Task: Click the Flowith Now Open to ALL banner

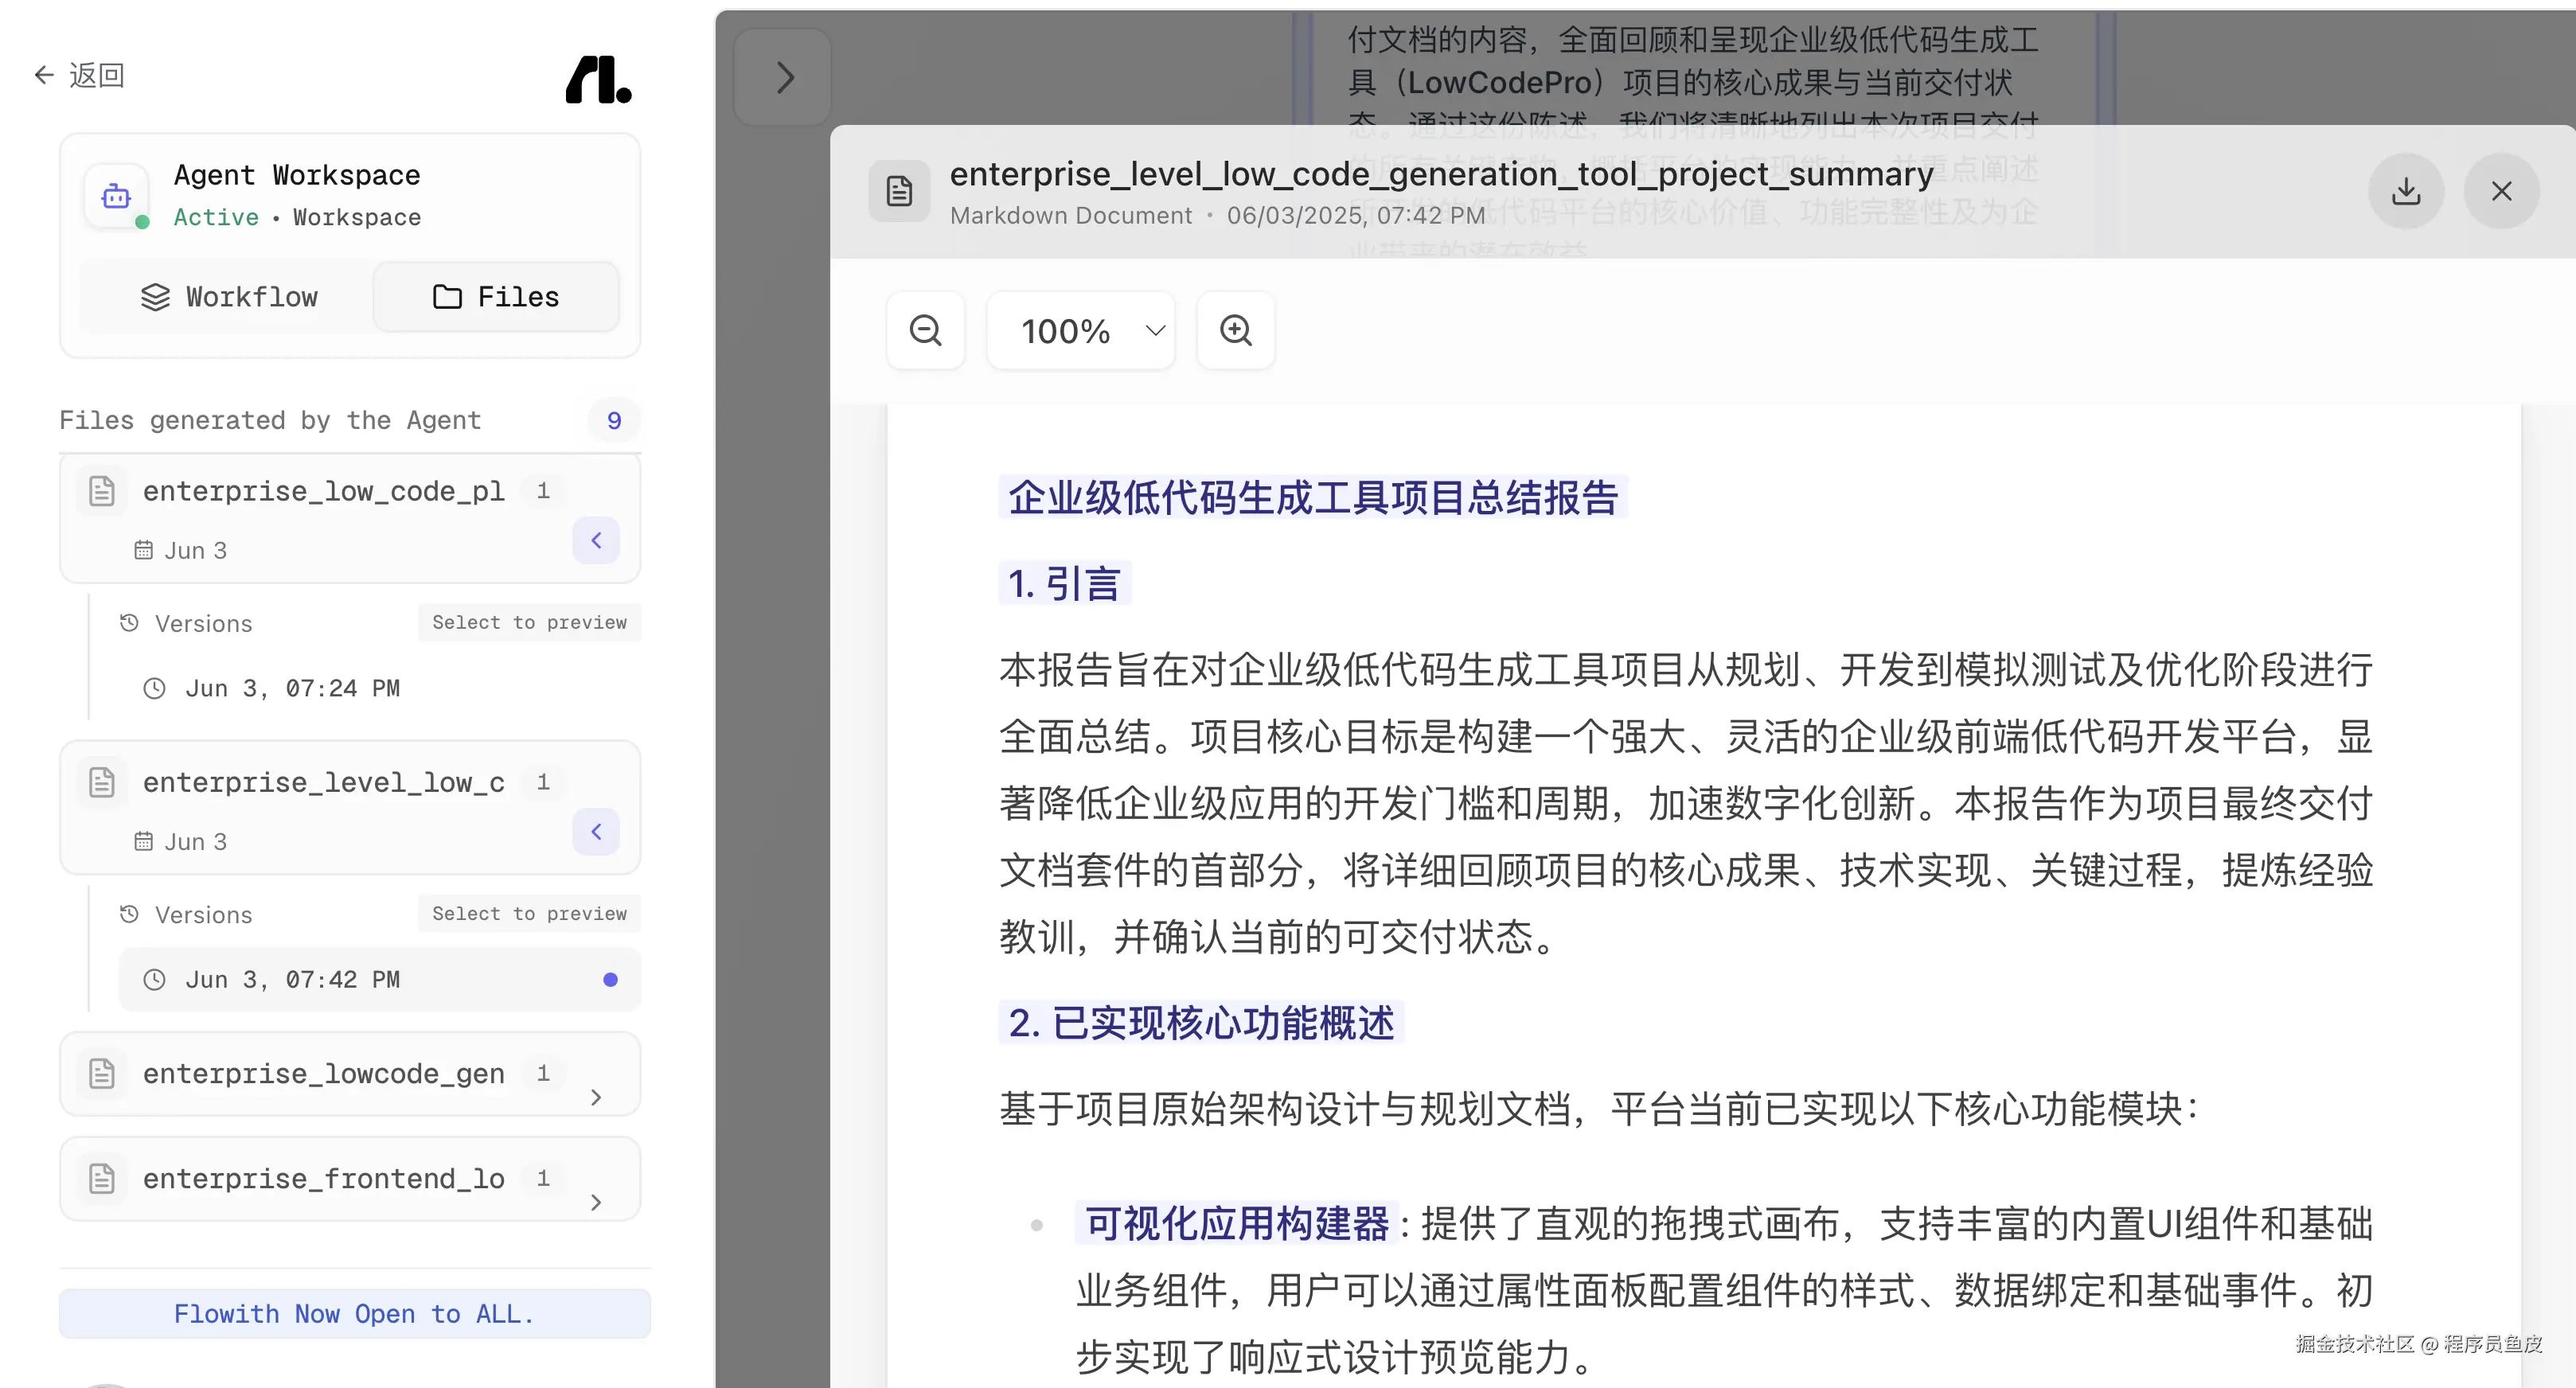Action: point(354,1313)
